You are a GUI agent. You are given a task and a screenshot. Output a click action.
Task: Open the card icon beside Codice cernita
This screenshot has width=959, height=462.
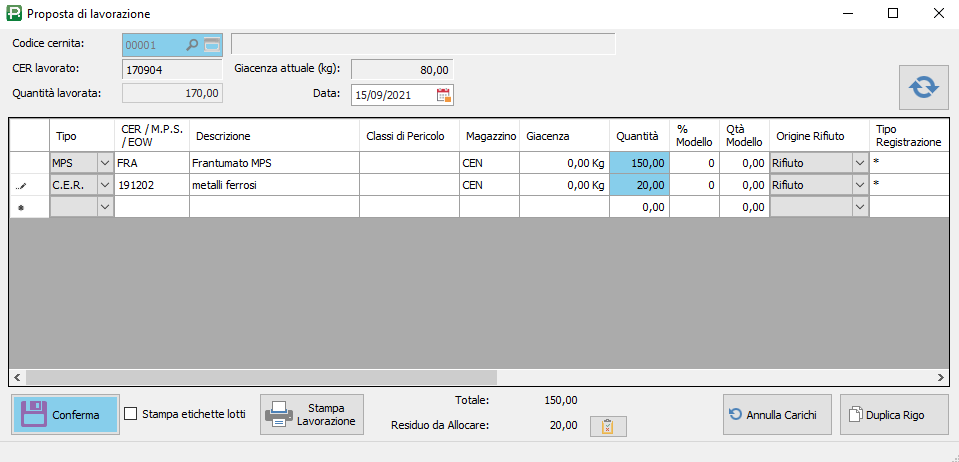tap(212, 44)
